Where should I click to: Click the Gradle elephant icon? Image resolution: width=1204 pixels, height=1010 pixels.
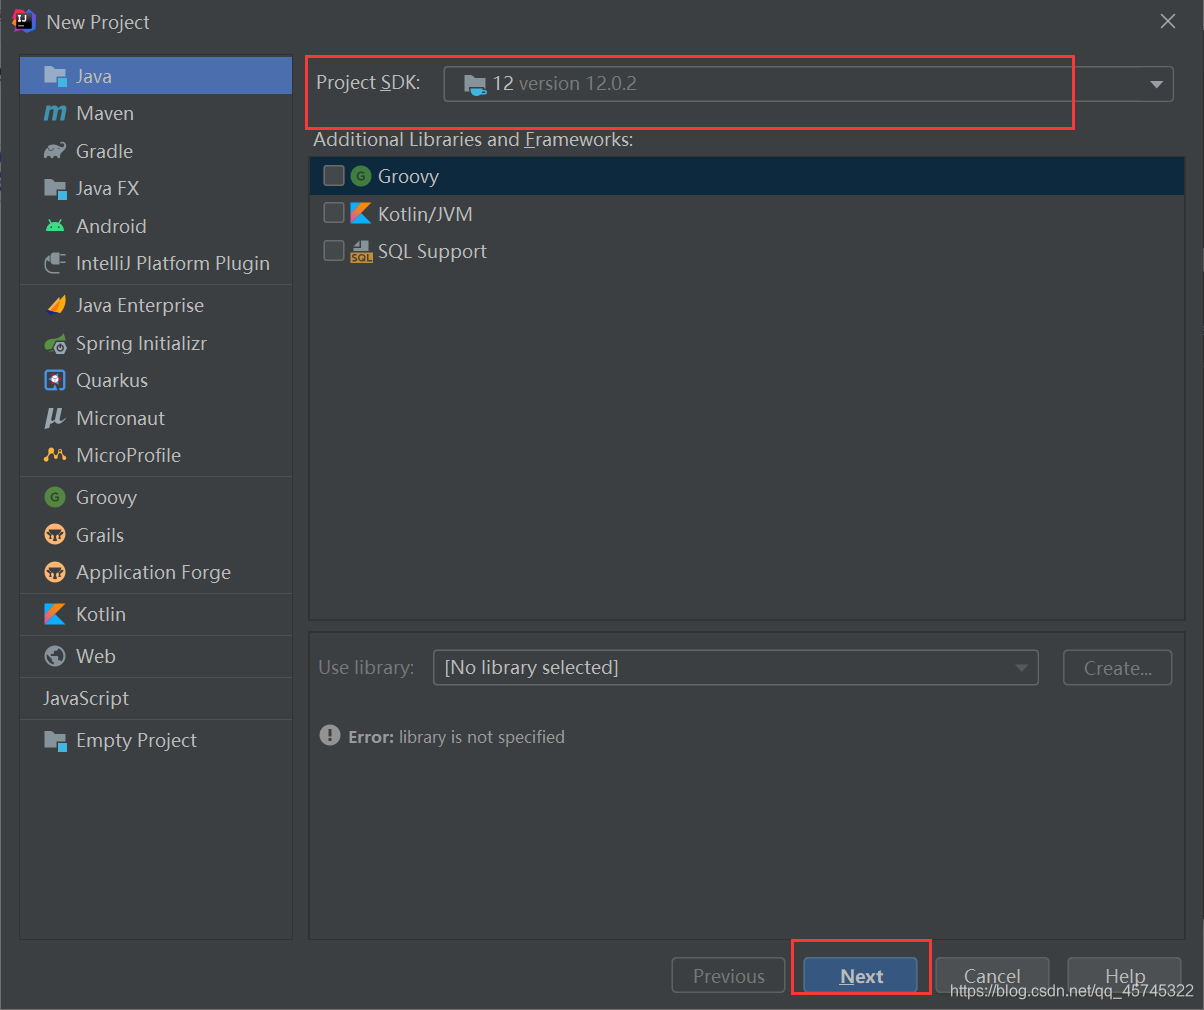pyautogui.click(x=55, y=151)
